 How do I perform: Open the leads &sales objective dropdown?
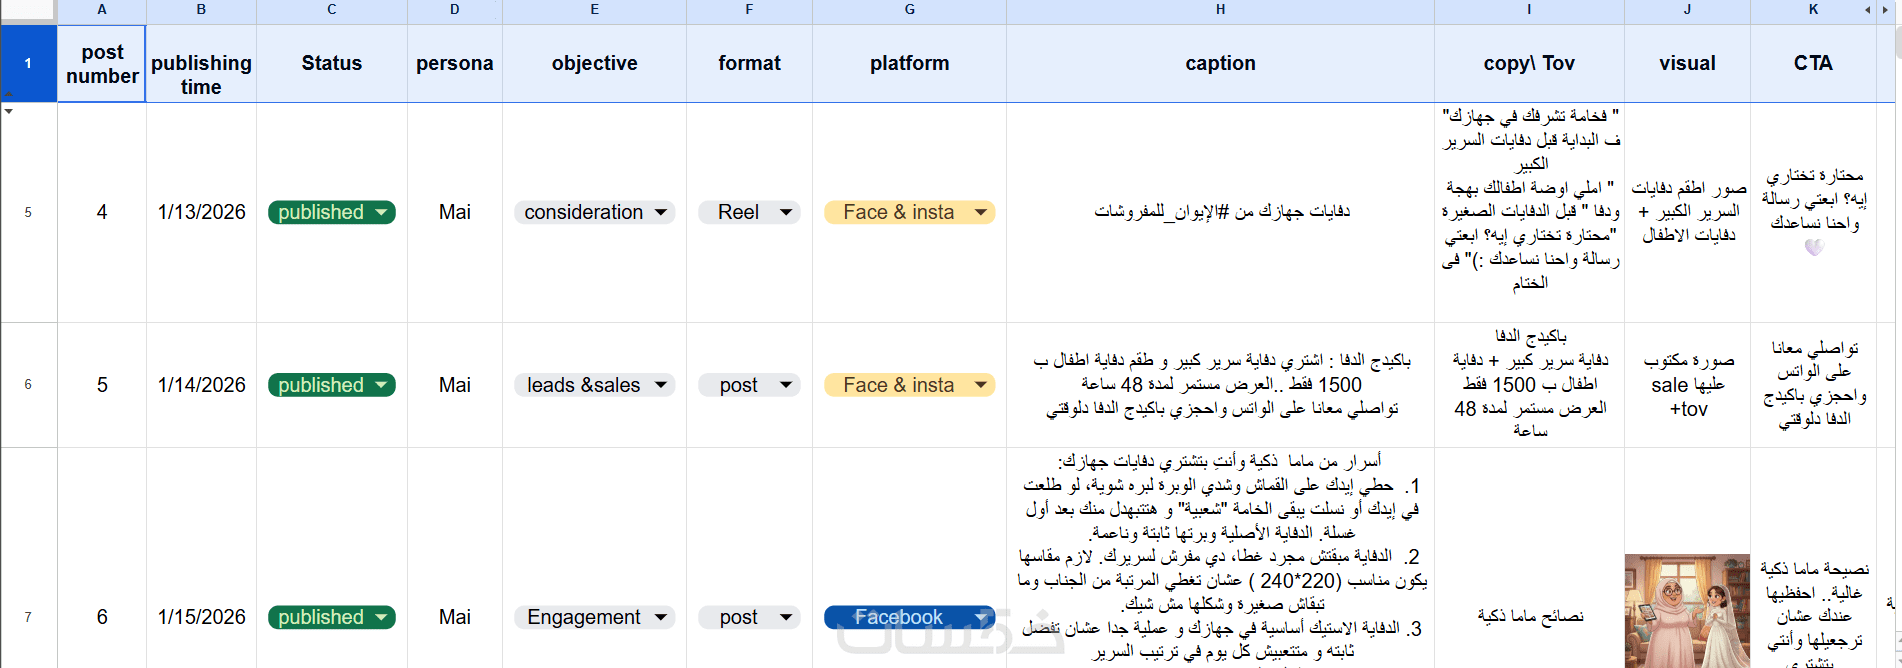[x=661, y=386]
